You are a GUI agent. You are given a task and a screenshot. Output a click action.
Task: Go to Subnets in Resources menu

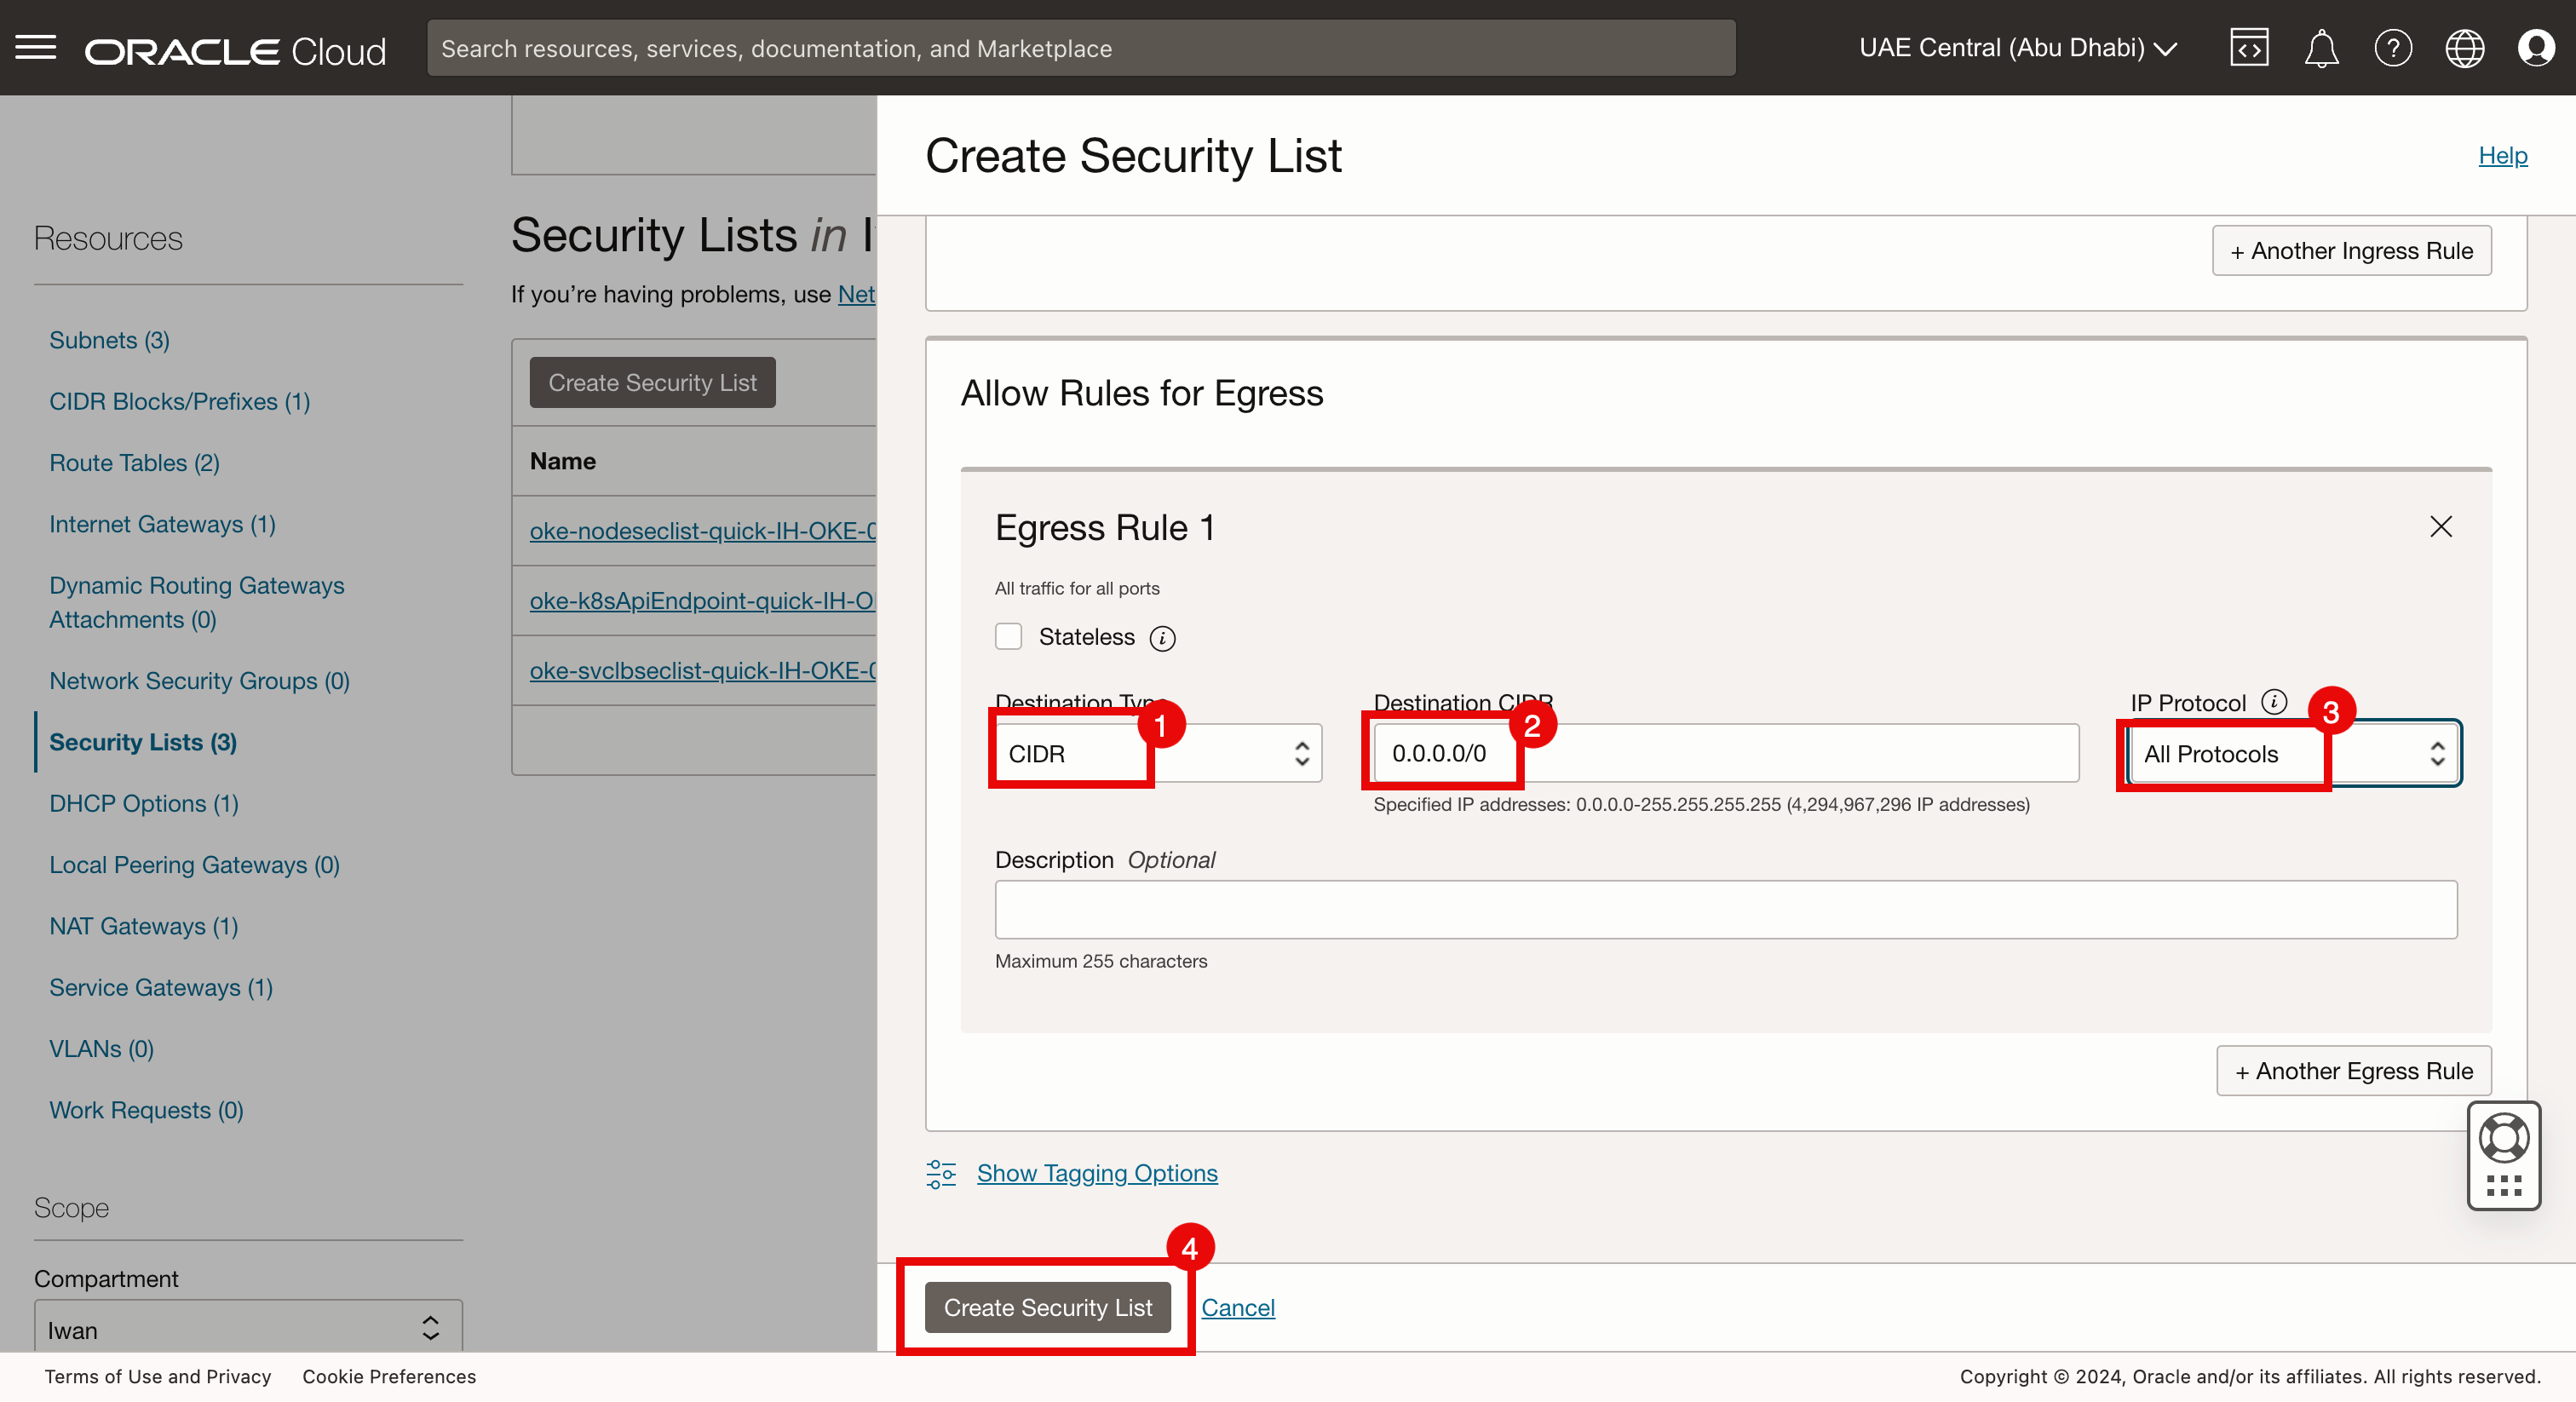109,340
